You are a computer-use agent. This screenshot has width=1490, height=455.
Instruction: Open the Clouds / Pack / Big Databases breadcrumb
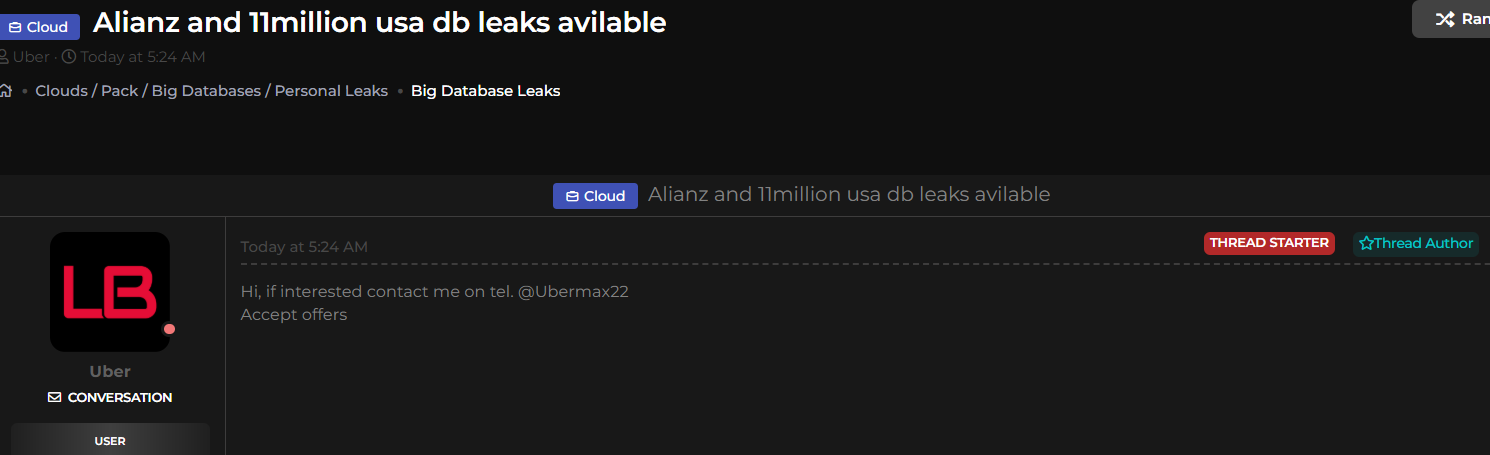[x=211, y=91]
